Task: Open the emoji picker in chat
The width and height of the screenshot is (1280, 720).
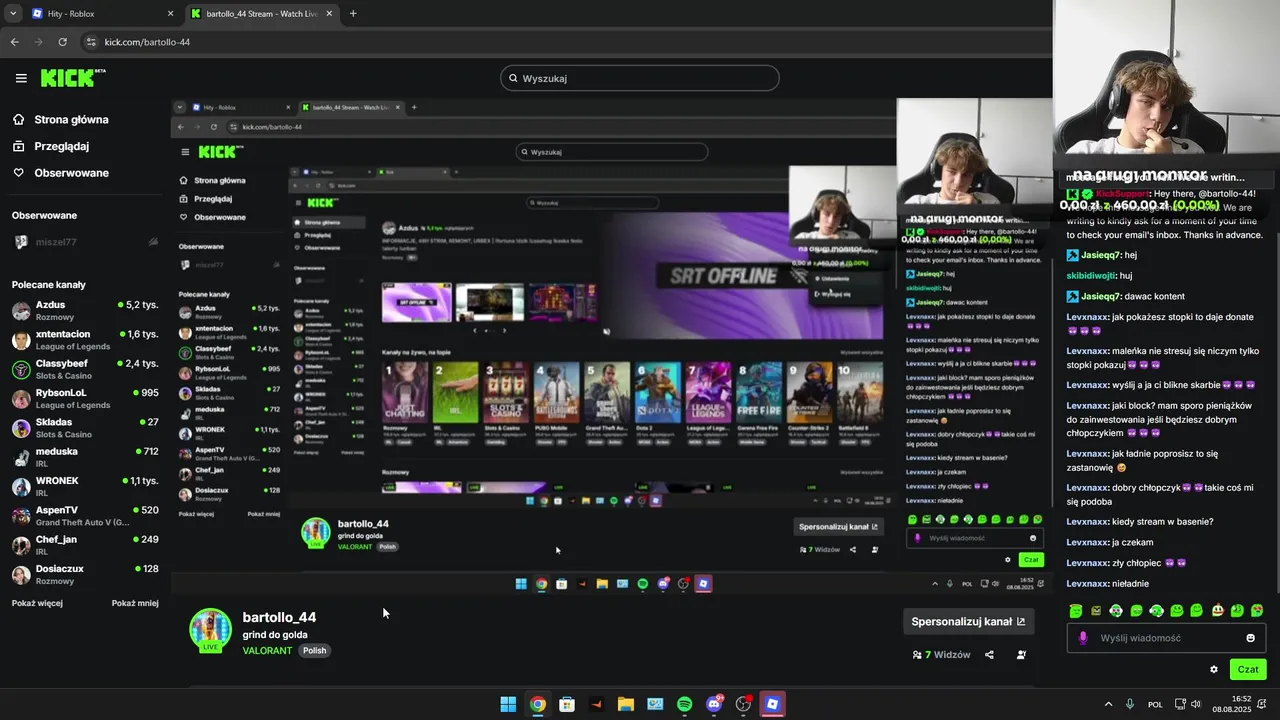Action: 1250,638
